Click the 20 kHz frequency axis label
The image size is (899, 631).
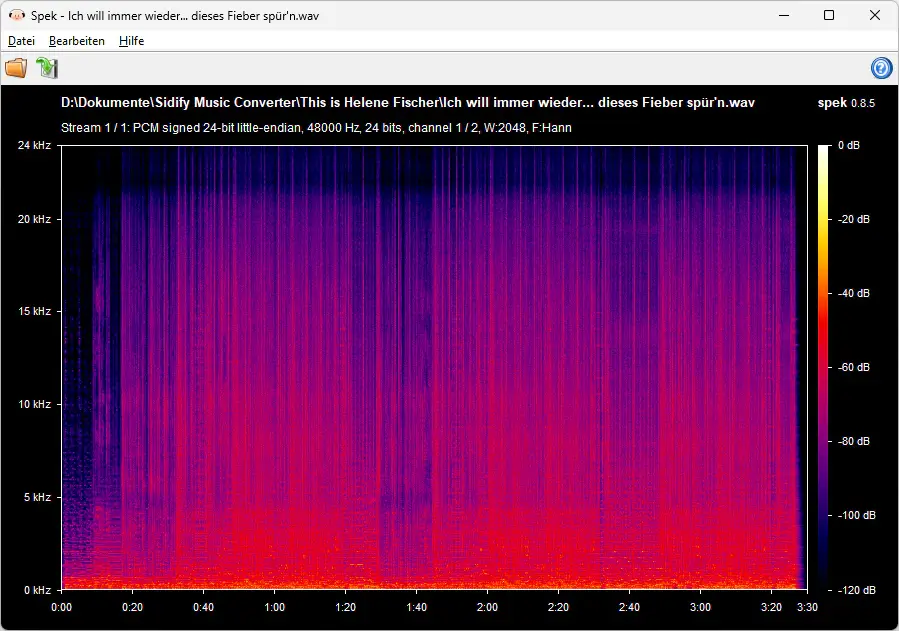(x=34, y=219)
